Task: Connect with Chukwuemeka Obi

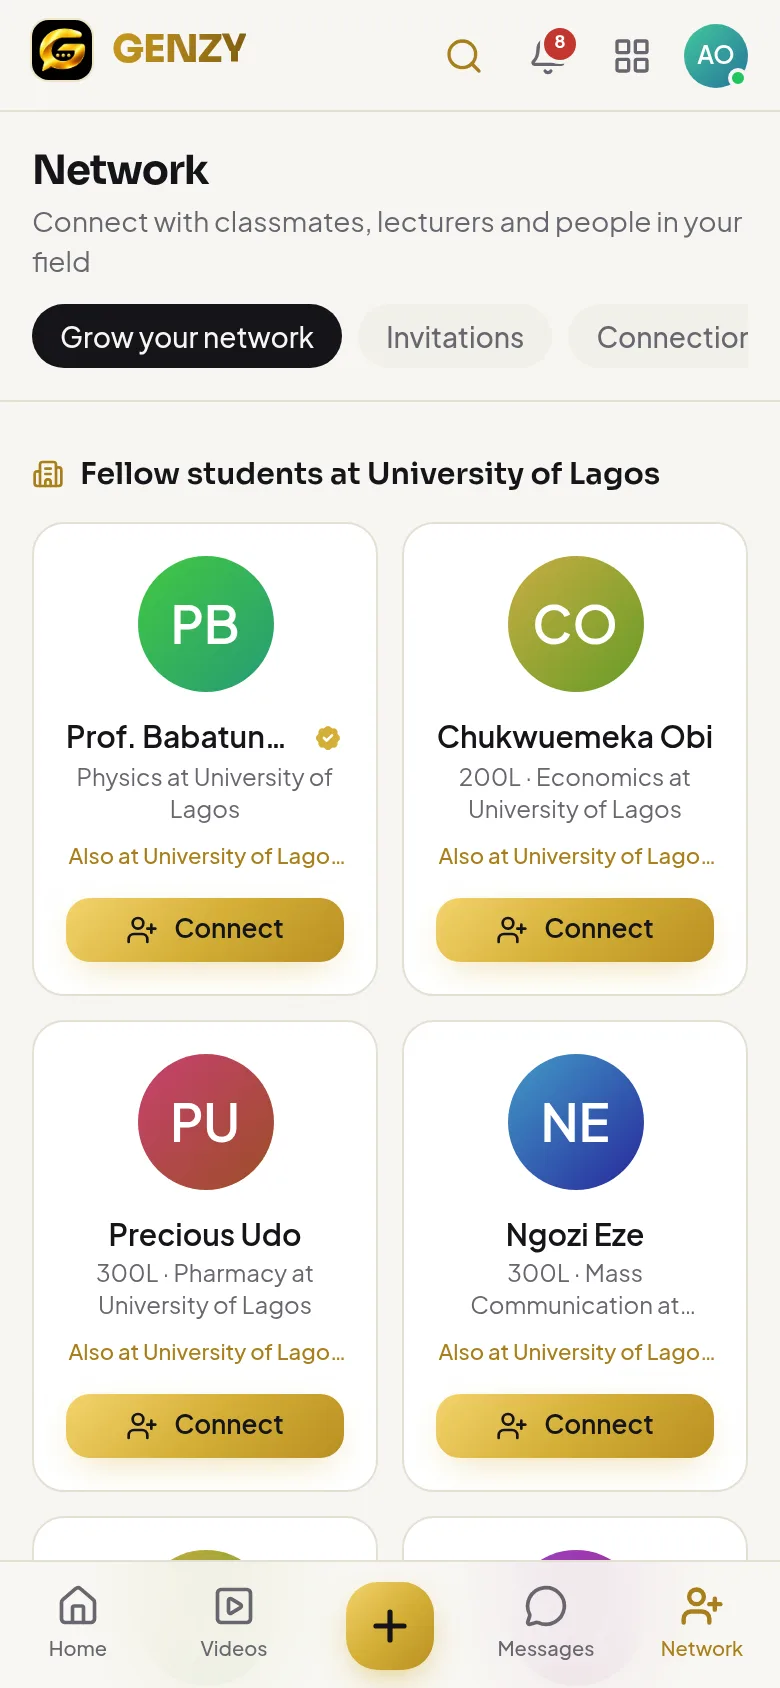Action: coord(575,930)
